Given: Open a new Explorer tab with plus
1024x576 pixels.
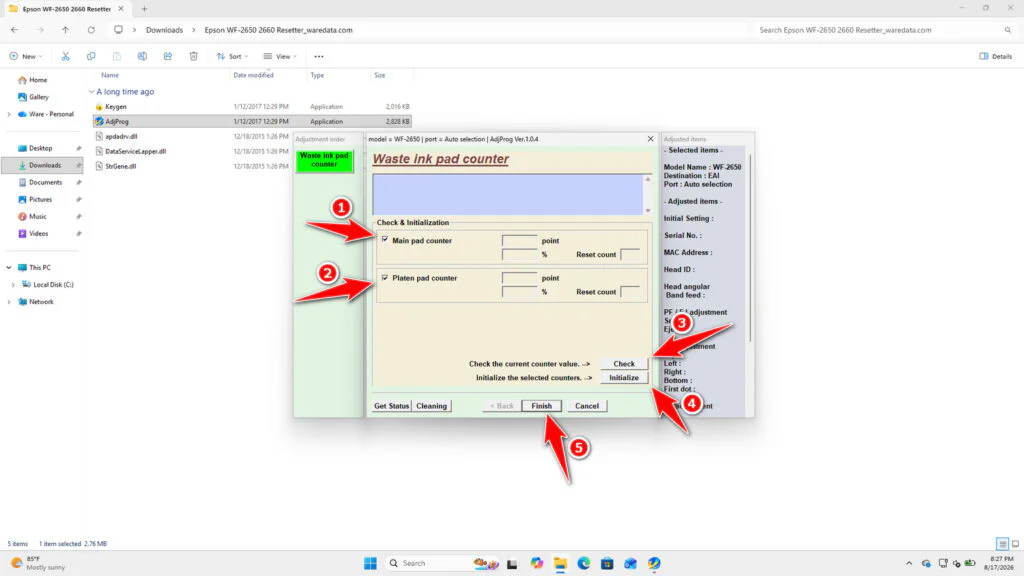Looking at the screenshot, I should pos(144,9).
